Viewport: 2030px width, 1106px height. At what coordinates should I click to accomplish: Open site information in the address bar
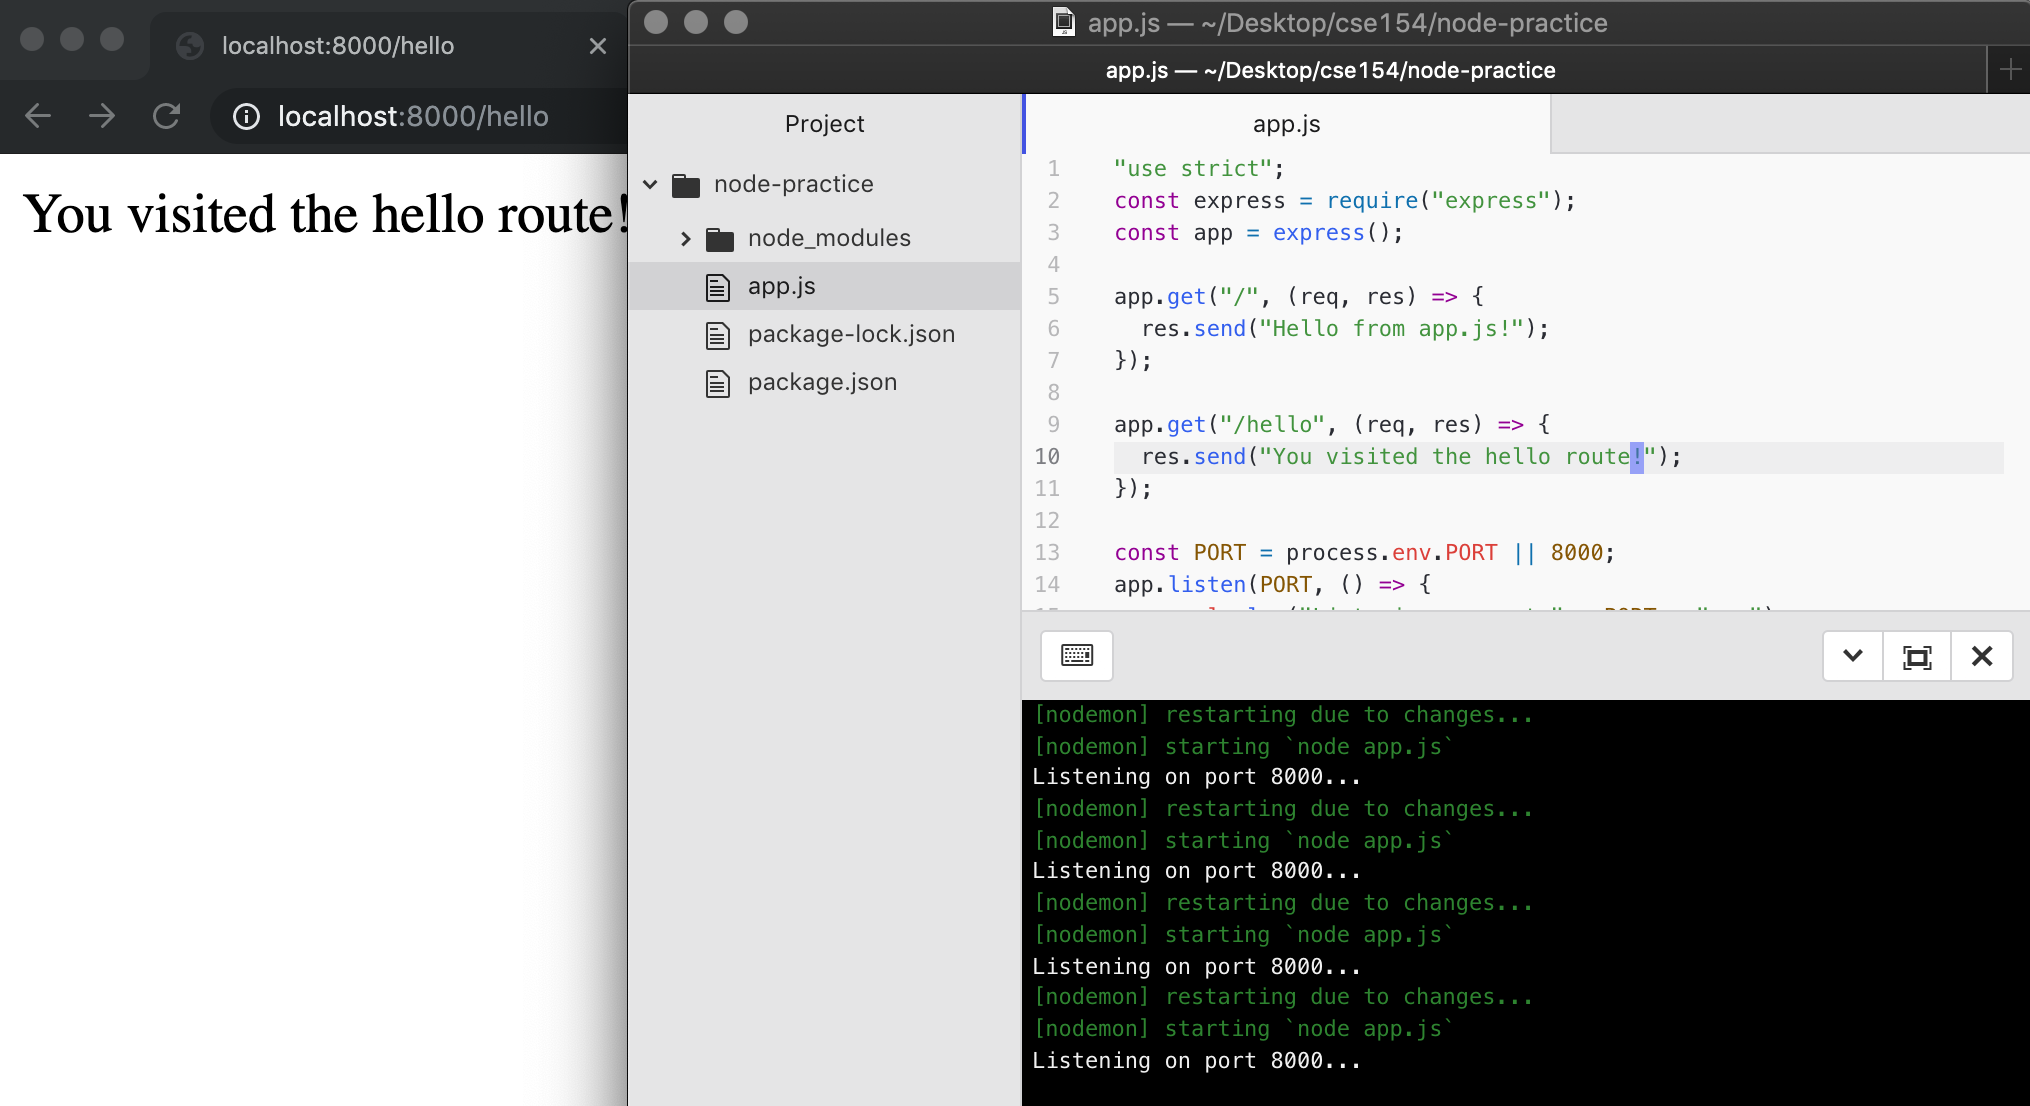point(246,117)
